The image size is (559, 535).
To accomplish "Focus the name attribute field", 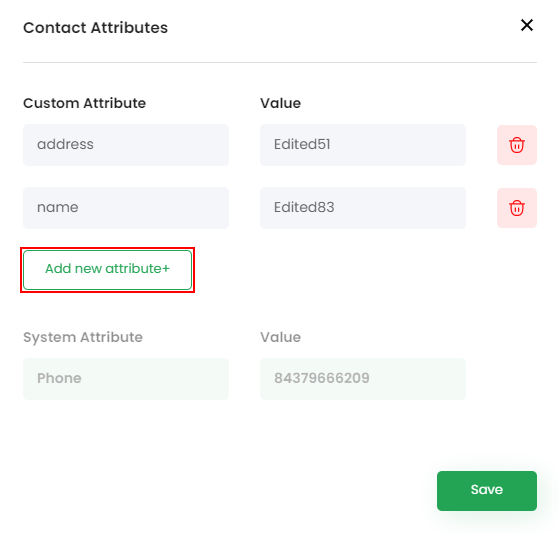I will [x=126, y=208].
